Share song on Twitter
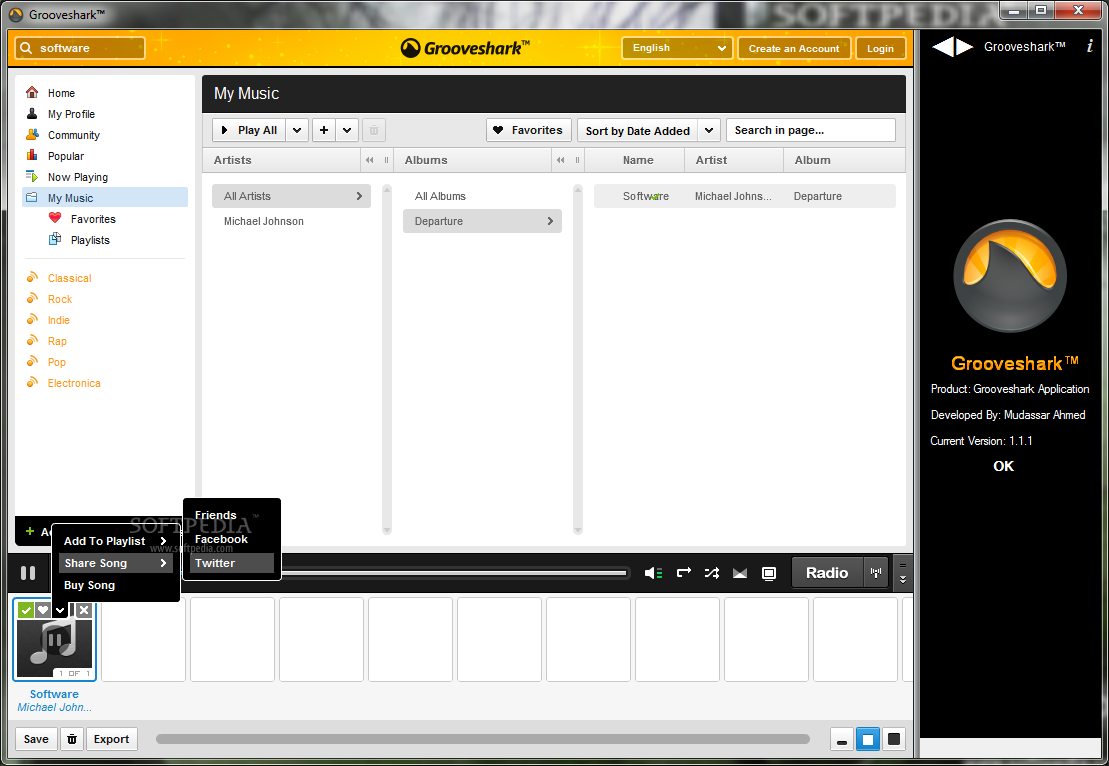This screenshot has width=1109, height=766. 231,563
